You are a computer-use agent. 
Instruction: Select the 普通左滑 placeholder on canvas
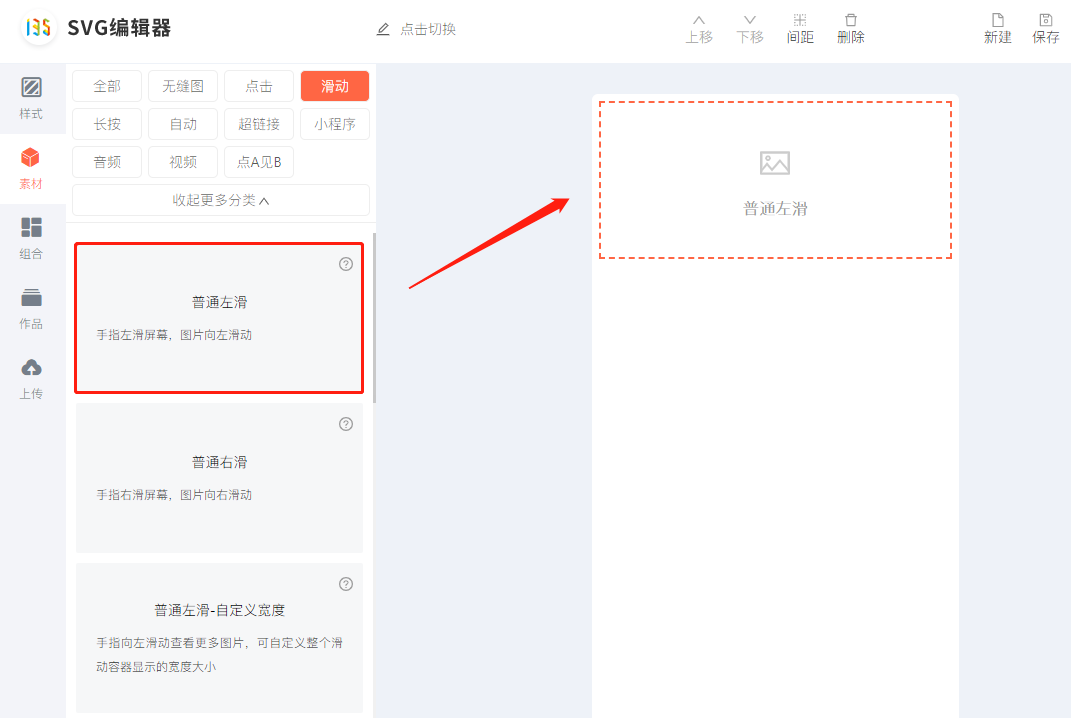(x=775, y=181)
